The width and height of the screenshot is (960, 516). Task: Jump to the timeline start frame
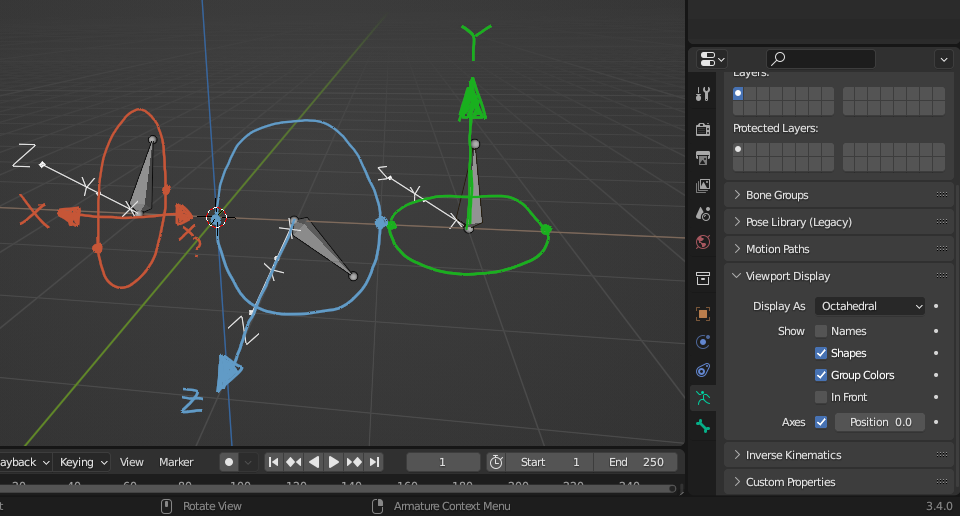[x=274, y=462]
